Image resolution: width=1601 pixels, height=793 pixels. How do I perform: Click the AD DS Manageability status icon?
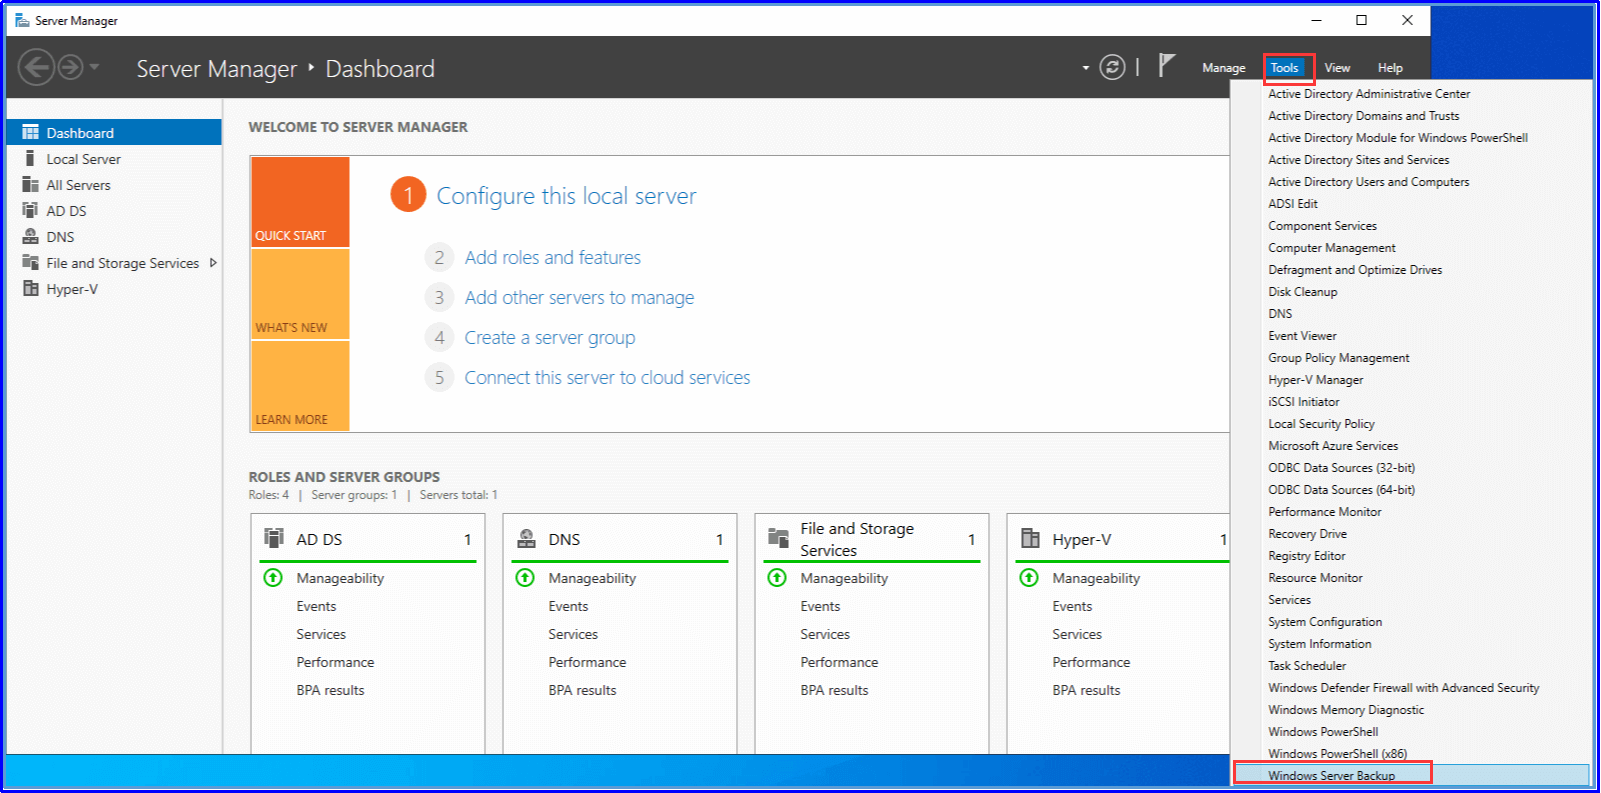click(x=273, y=578)
